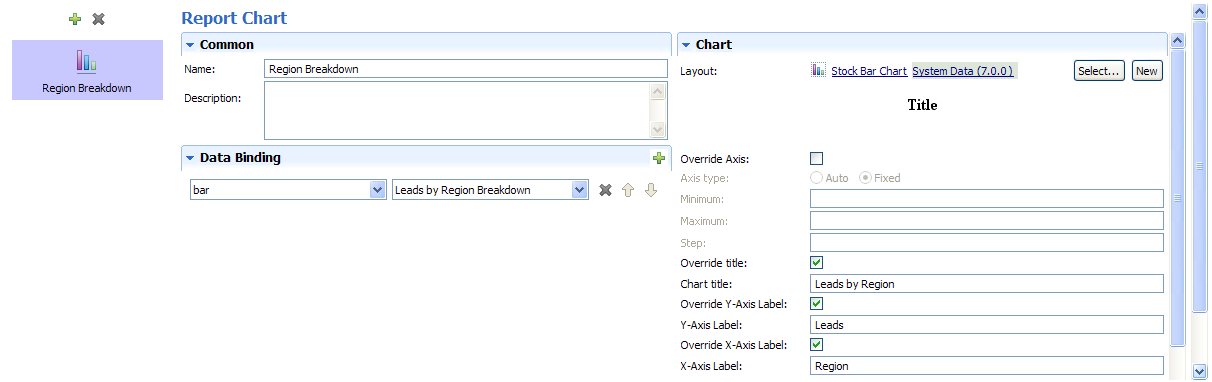Add a new data binding with plus icon
Image resolution: width=1212 pixels, height=382 pixels.
tap(658, 158)
